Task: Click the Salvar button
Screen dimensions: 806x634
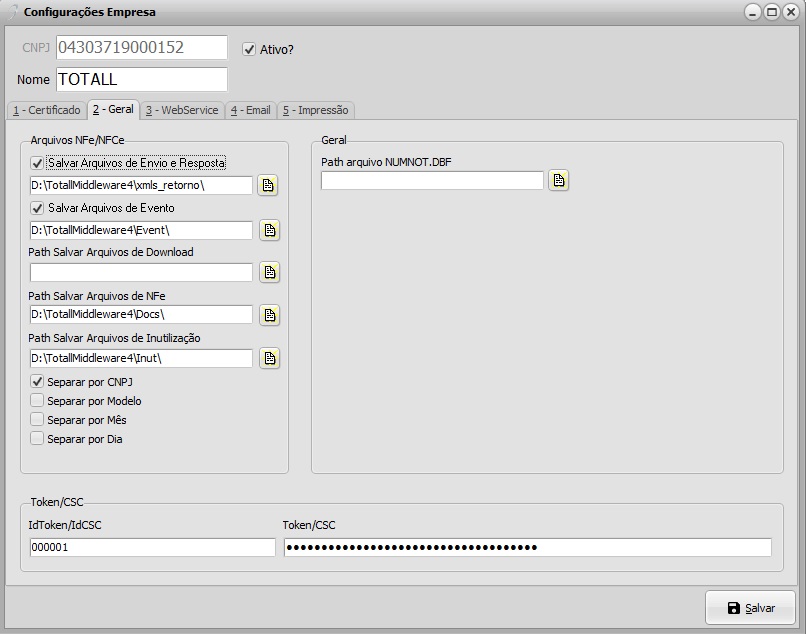Action: point(750,608)
